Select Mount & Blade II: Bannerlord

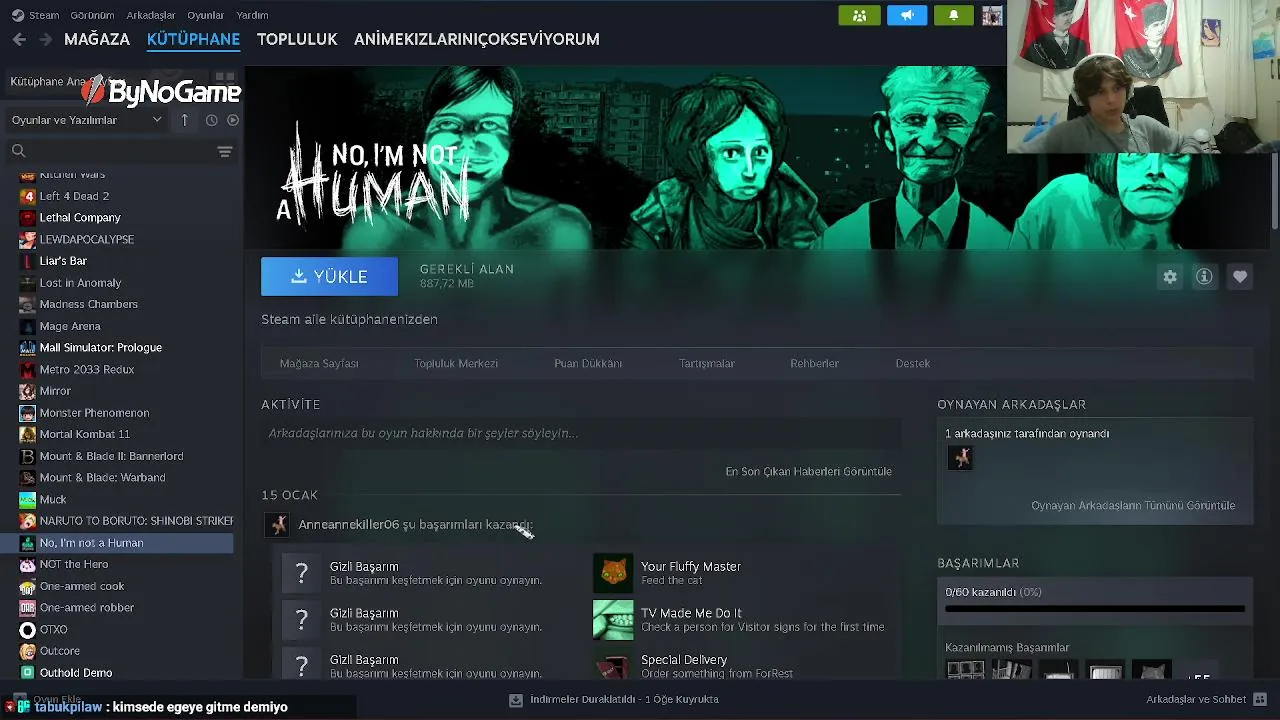click(x=111, y=456)
